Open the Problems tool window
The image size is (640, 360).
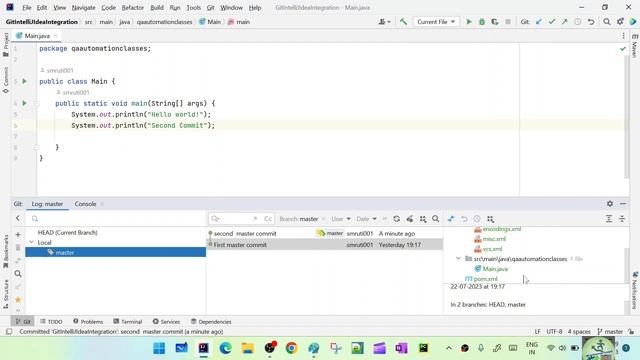click(x=88, y=322)
